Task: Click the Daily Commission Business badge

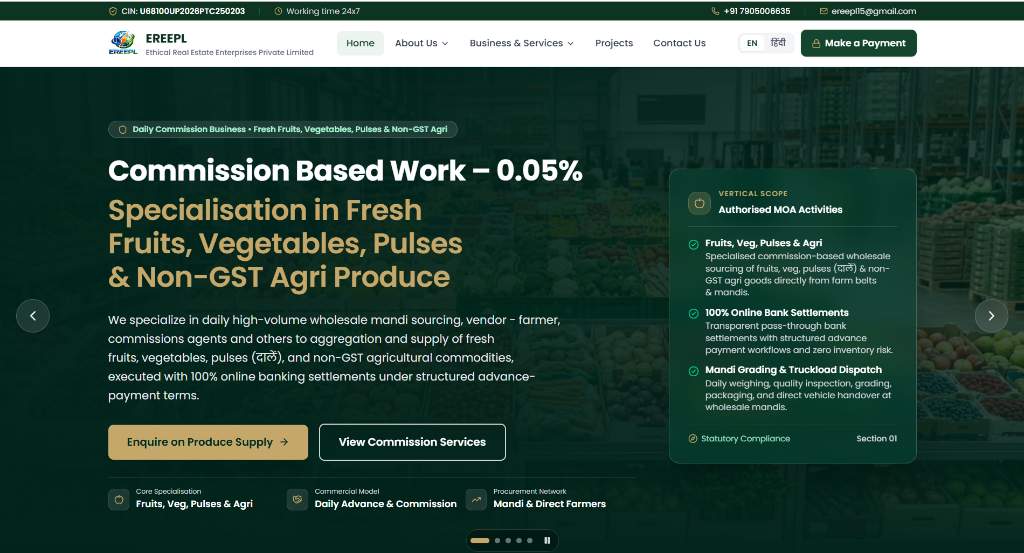Action: (283, 129)
